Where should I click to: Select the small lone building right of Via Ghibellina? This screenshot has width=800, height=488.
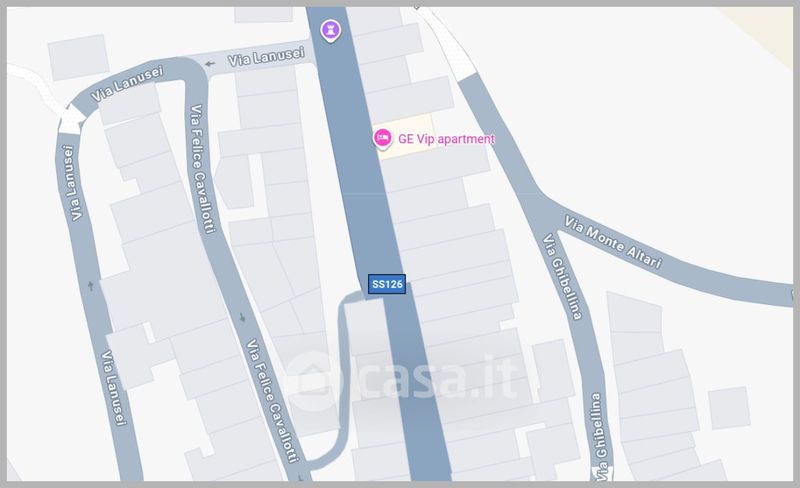coord(730,408)
